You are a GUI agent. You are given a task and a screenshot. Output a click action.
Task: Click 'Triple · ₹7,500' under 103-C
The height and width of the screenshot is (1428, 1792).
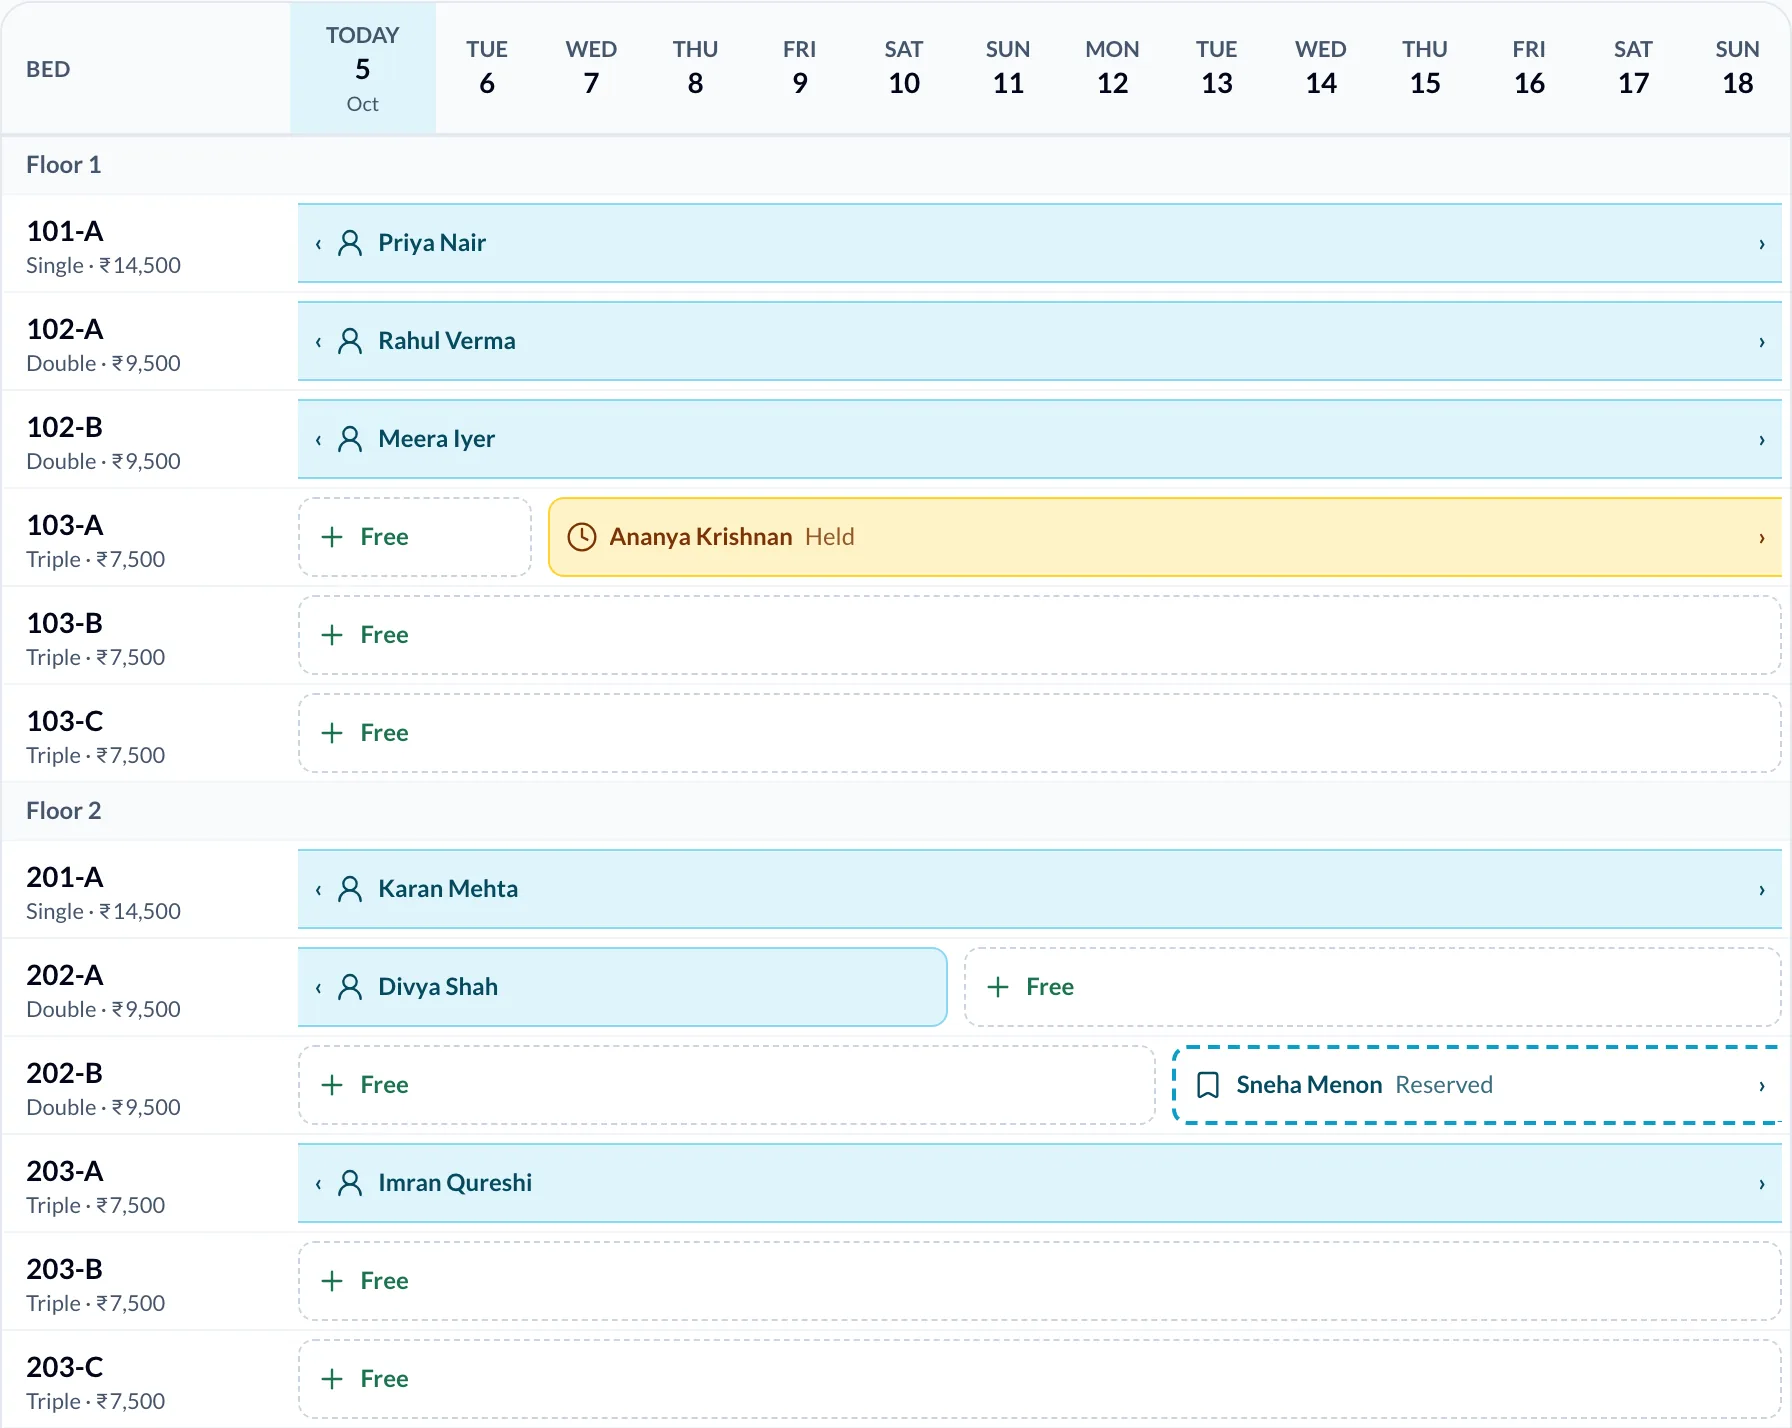click(x=96, y=755)
